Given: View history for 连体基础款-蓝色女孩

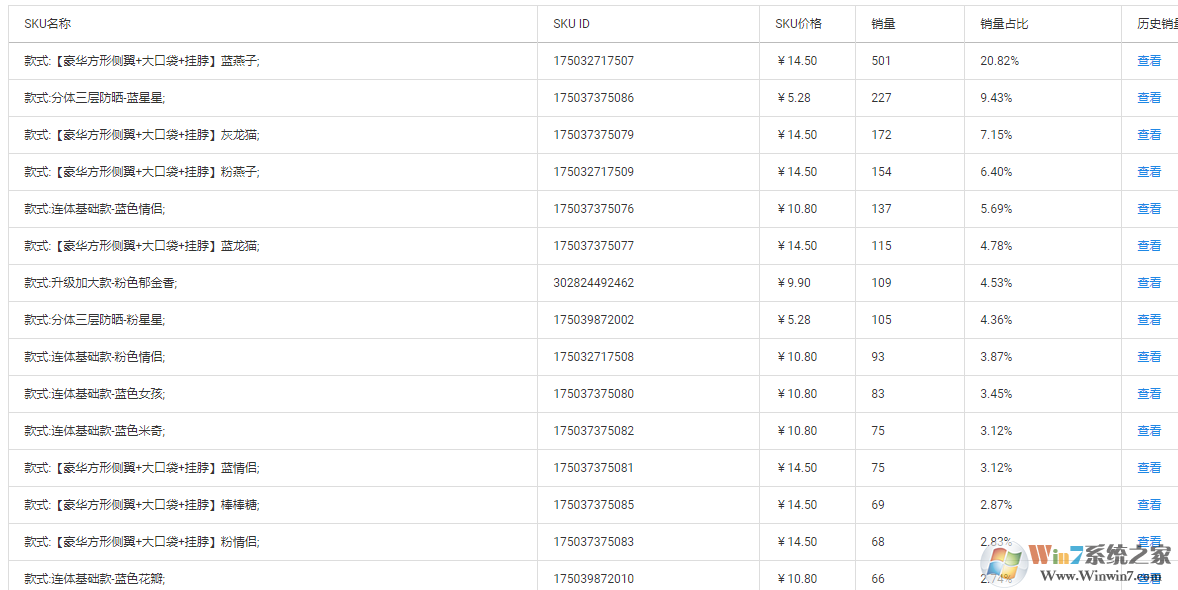Looking at the screenshot, I should [1149, 394].
